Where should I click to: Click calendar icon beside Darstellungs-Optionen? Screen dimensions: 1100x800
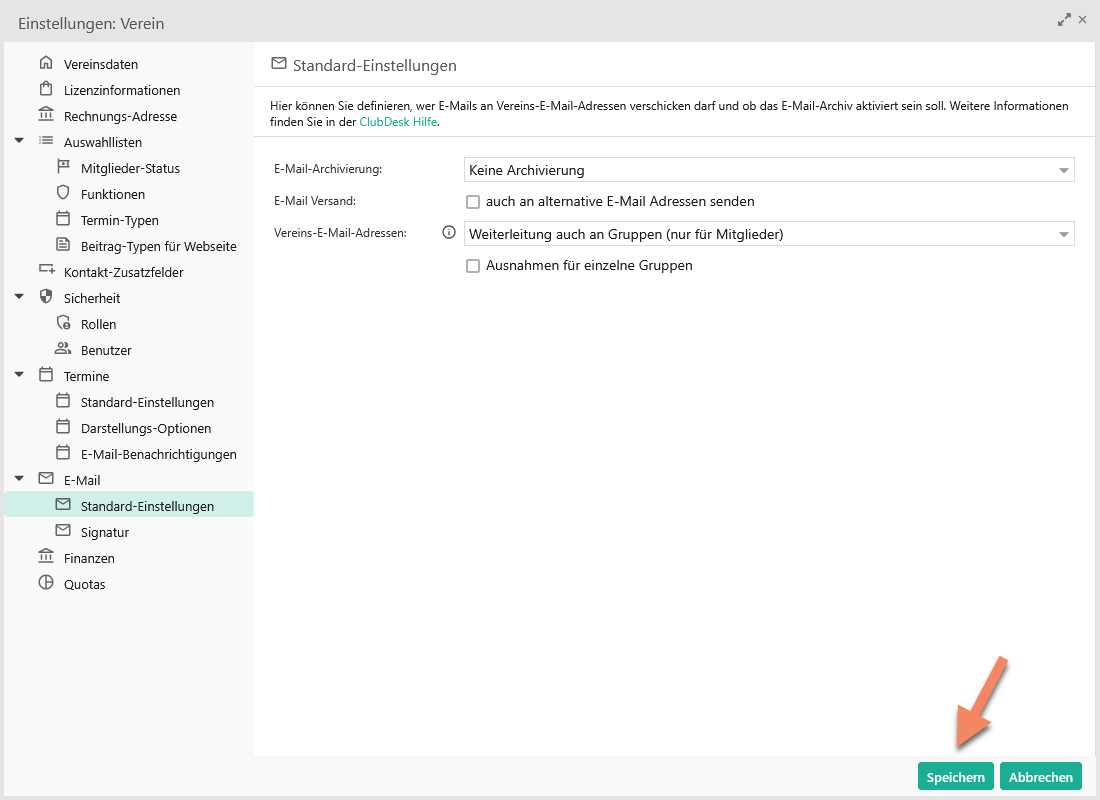(x=63, y=427)
